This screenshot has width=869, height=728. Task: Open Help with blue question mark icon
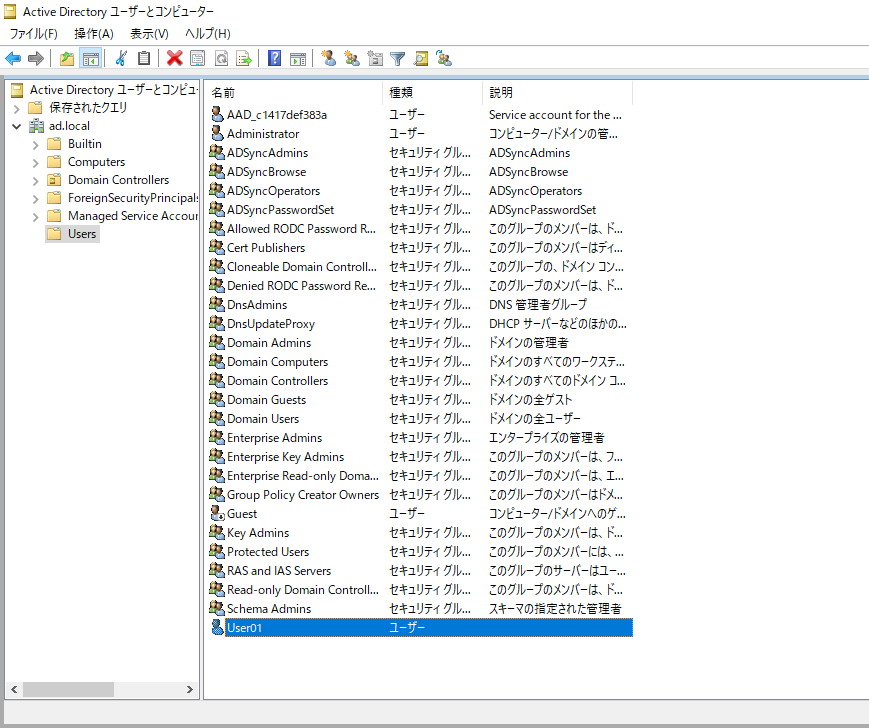tap(274, 58)
